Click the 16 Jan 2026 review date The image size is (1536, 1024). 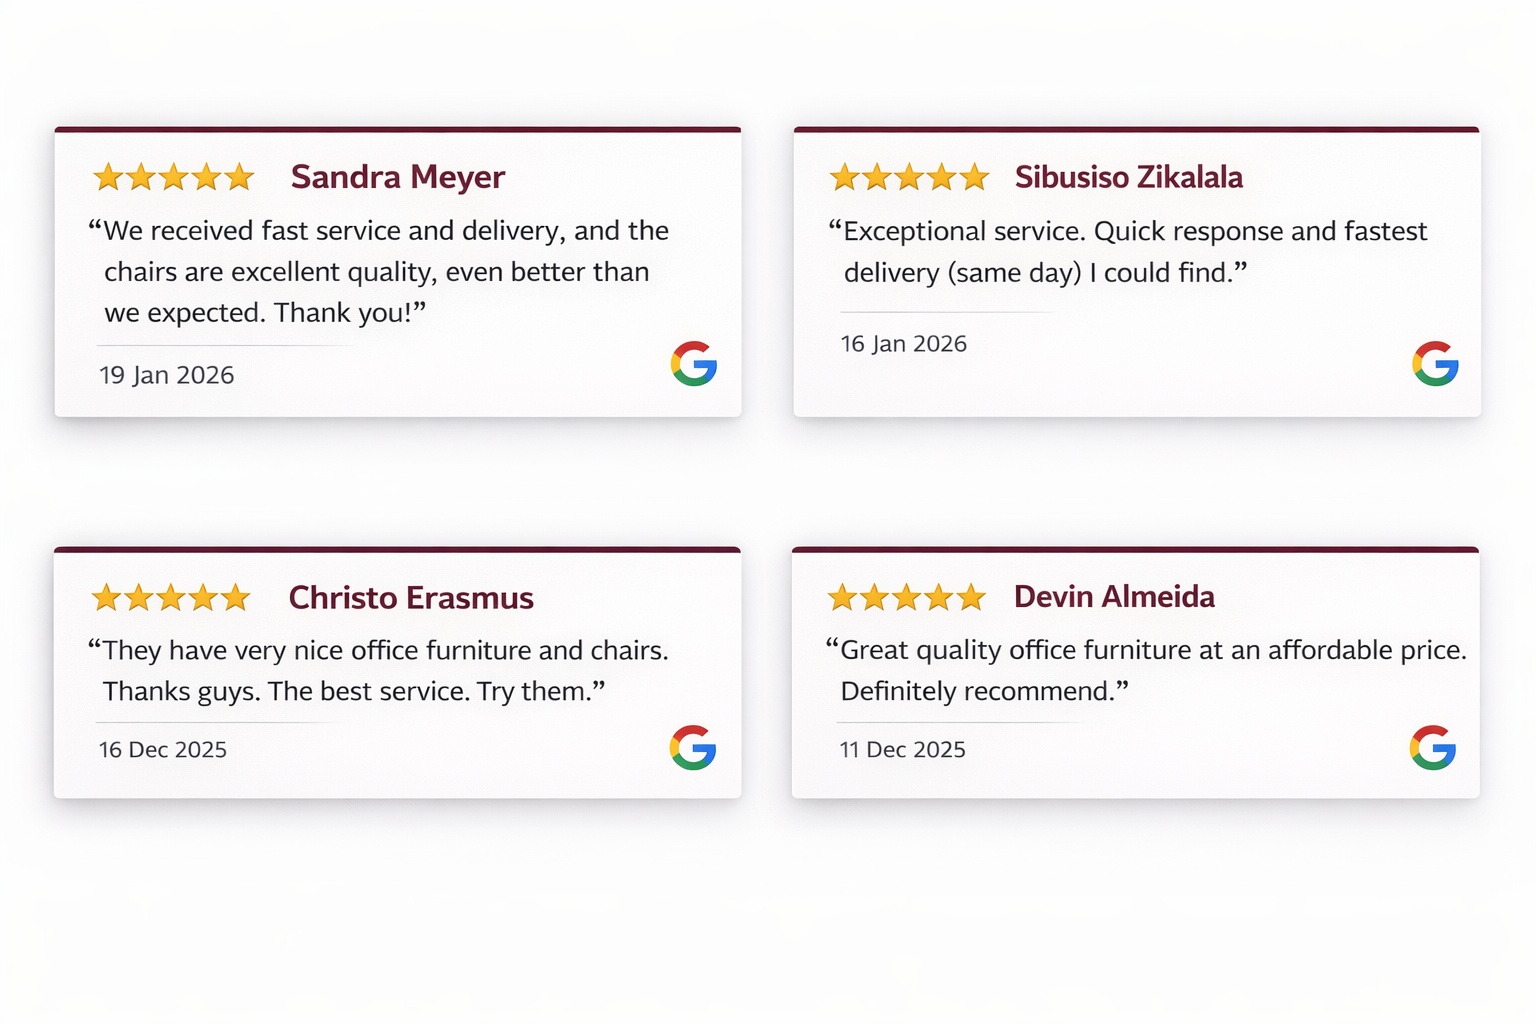coord(904,344)
